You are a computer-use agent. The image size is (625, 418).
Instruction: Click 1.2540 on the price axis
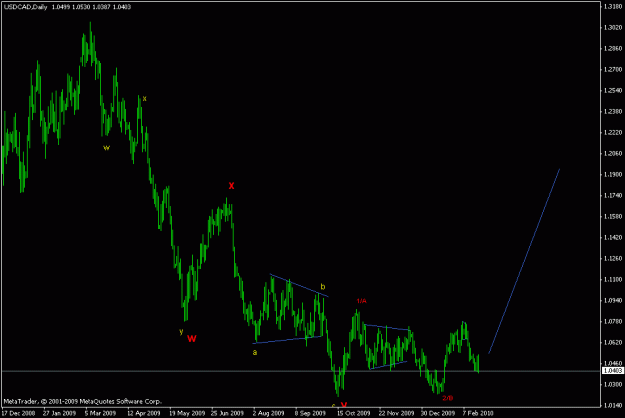[x=613, y=90]
